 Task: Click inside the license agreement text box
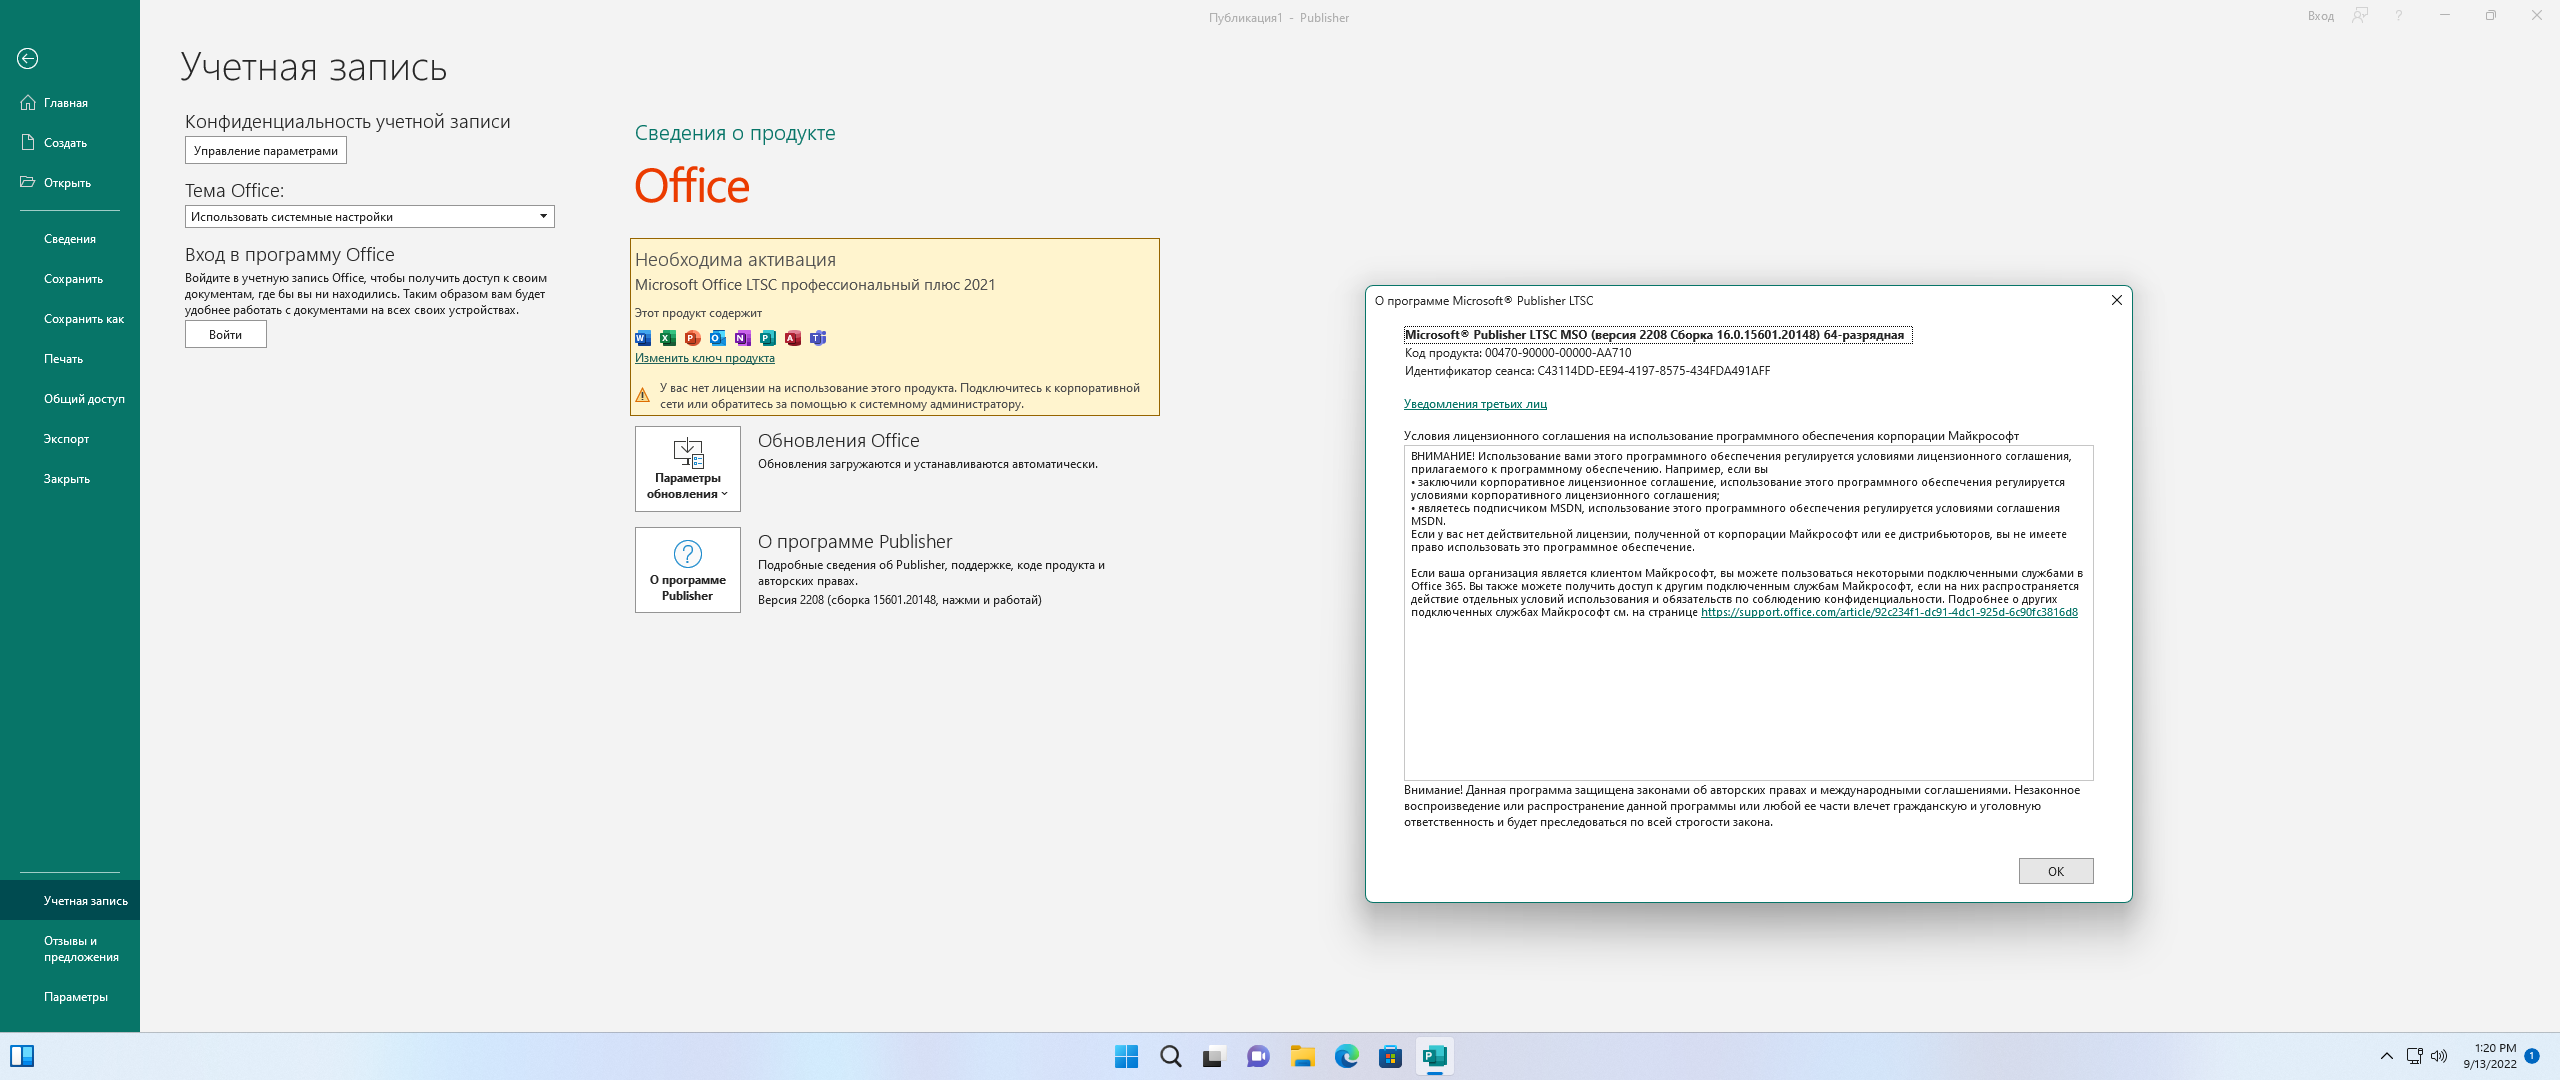tap(1749, 612)
